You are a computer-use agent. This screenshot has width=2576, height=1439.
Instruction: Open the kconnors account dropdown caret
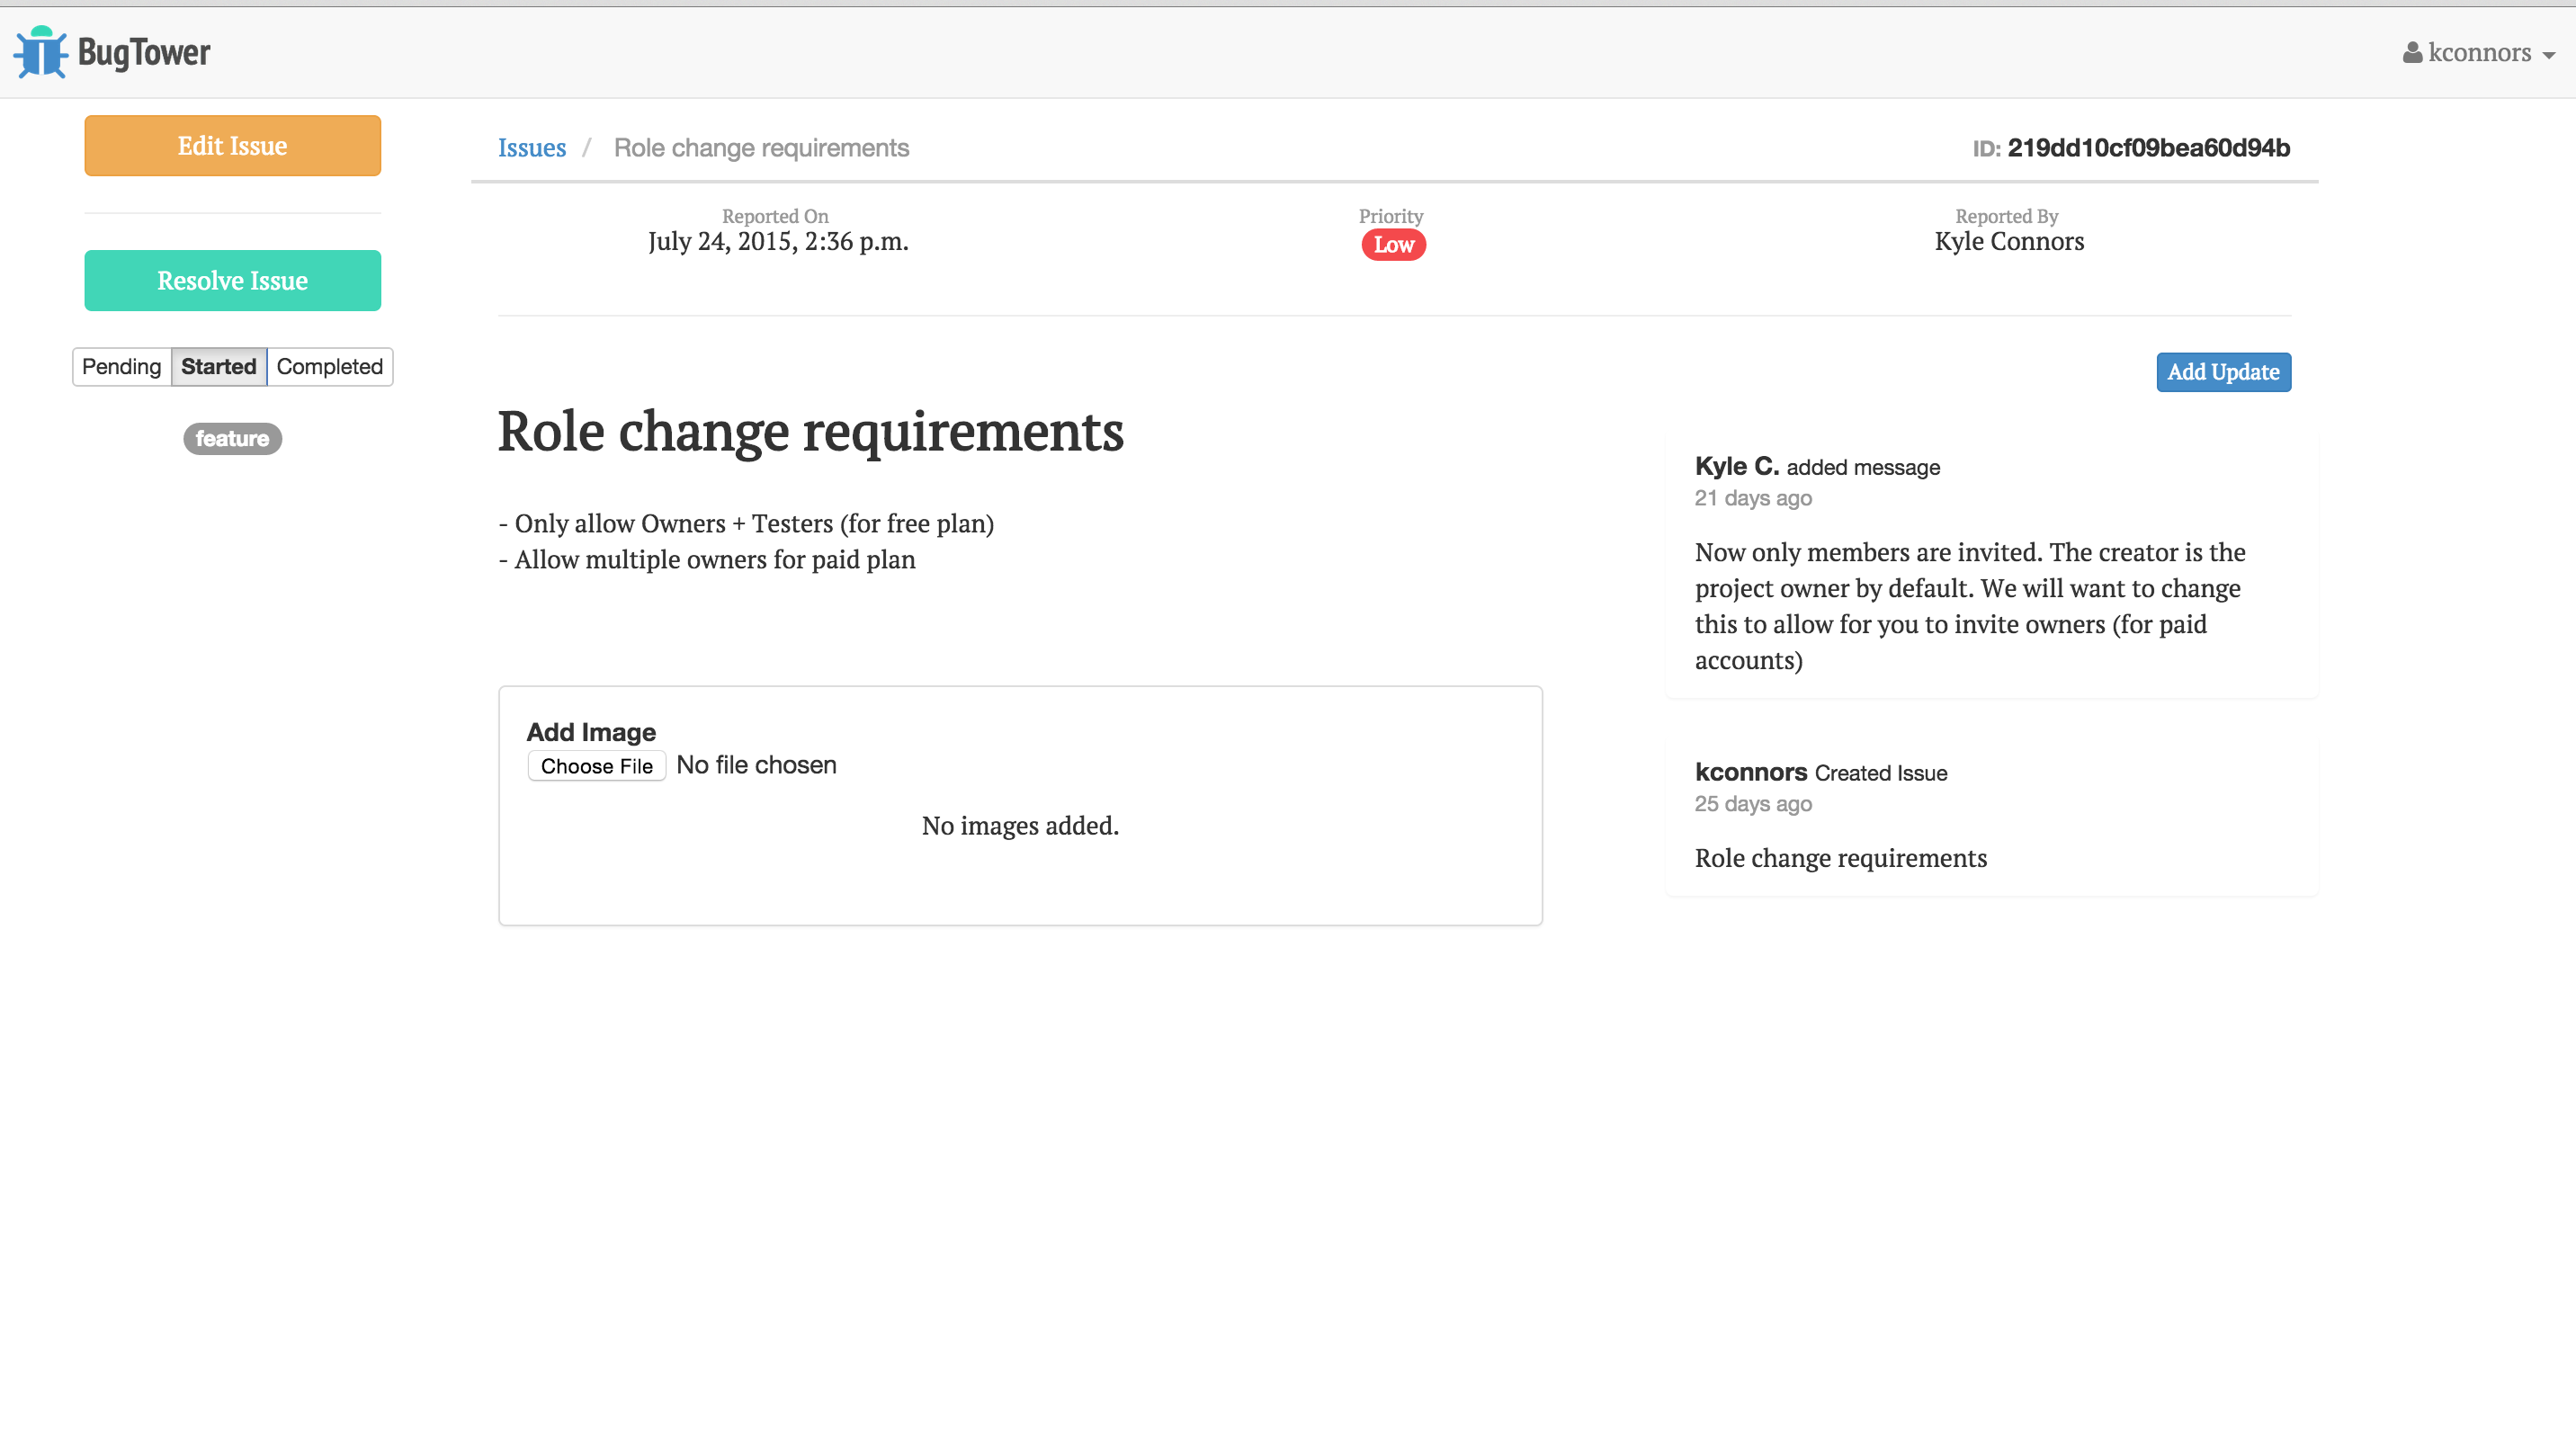pos(2548,56)
